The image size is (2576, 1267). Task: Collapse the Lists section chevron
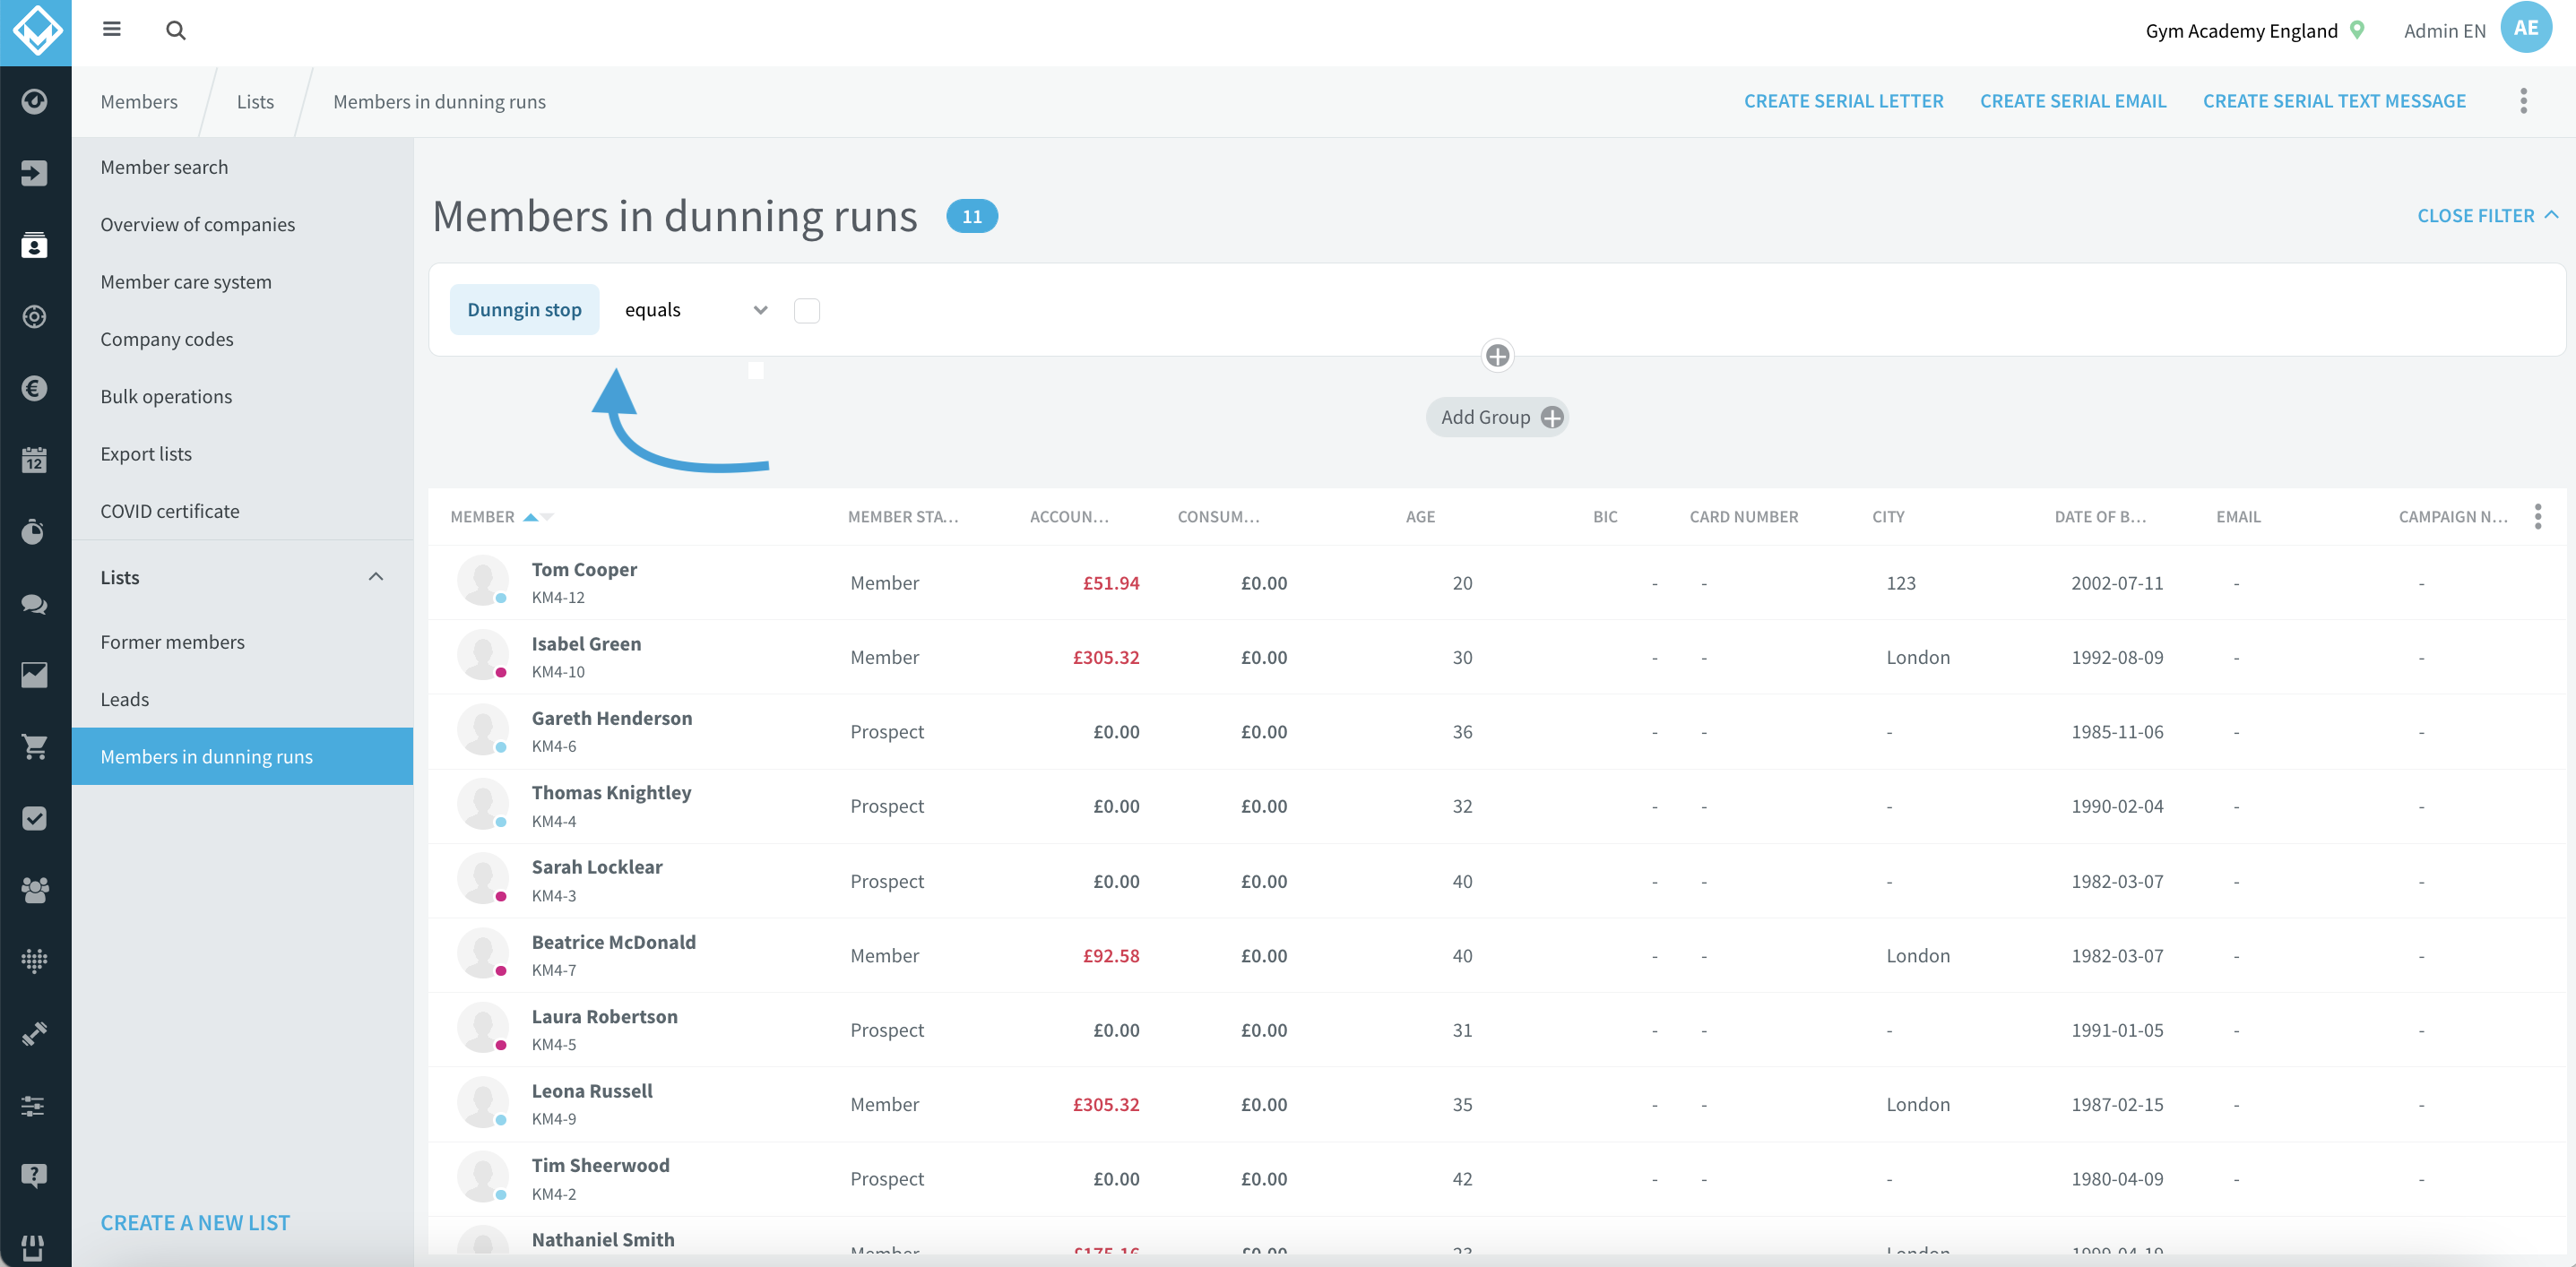point(376,577)
